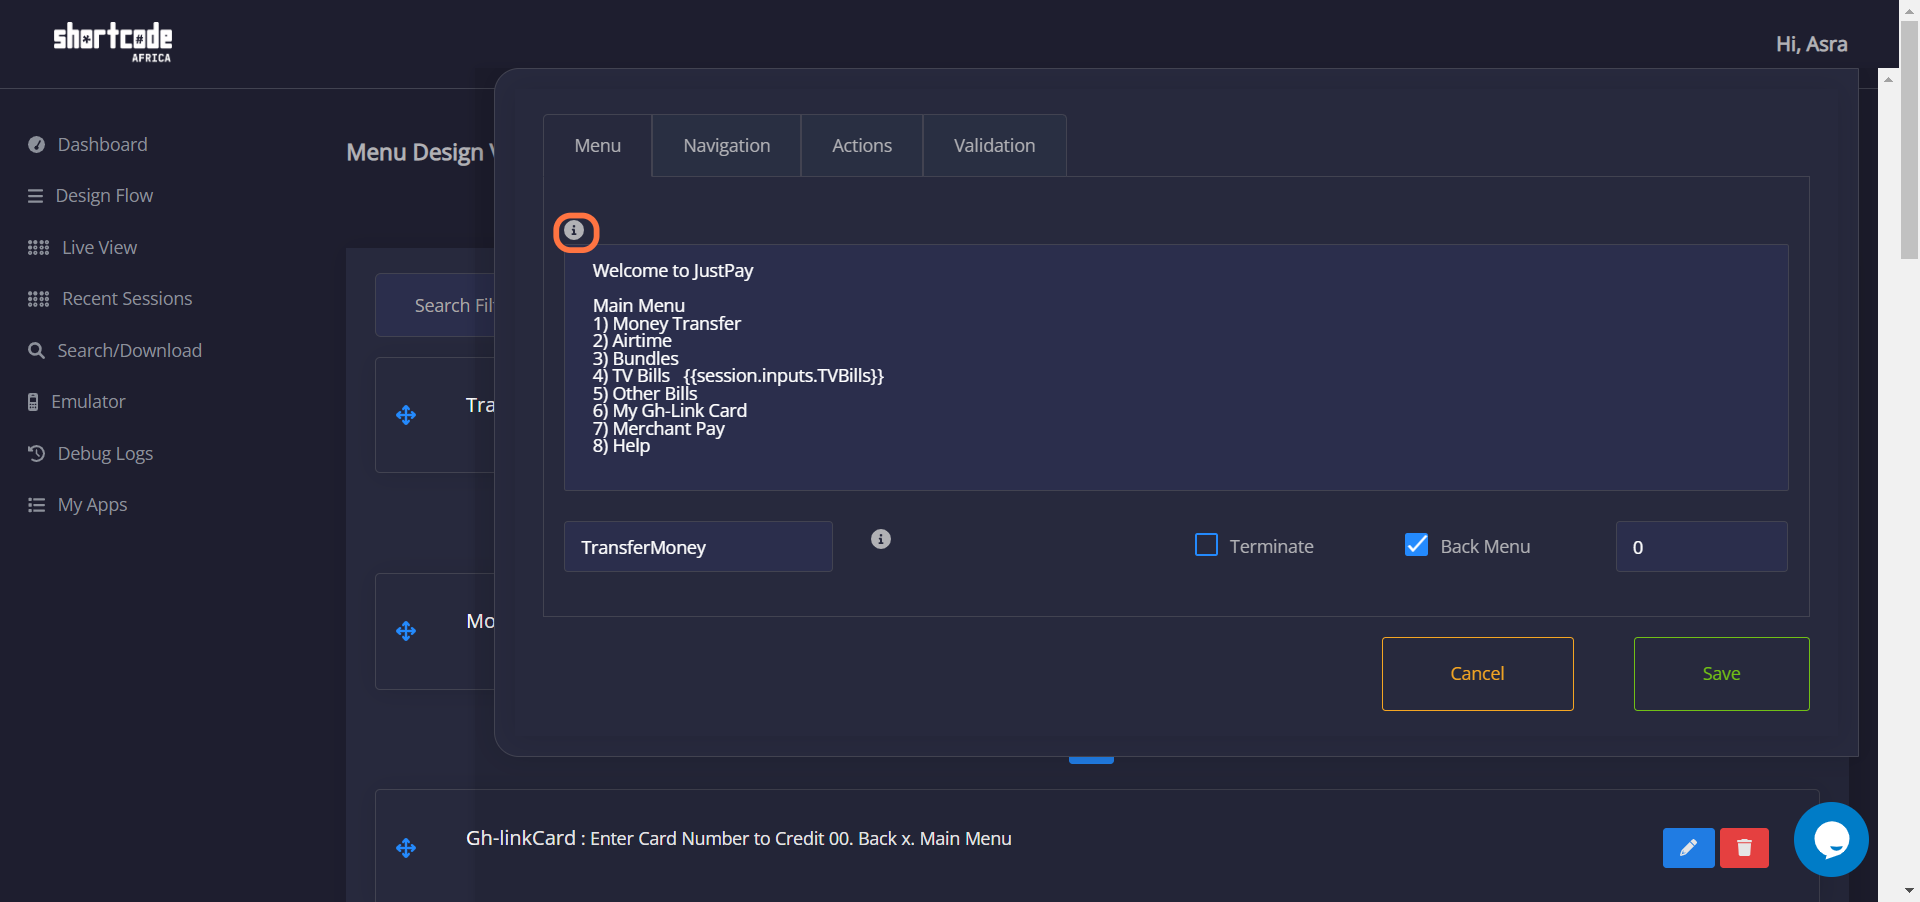
Task: Switch to the Validation tab
Action: tap(995, 146)
